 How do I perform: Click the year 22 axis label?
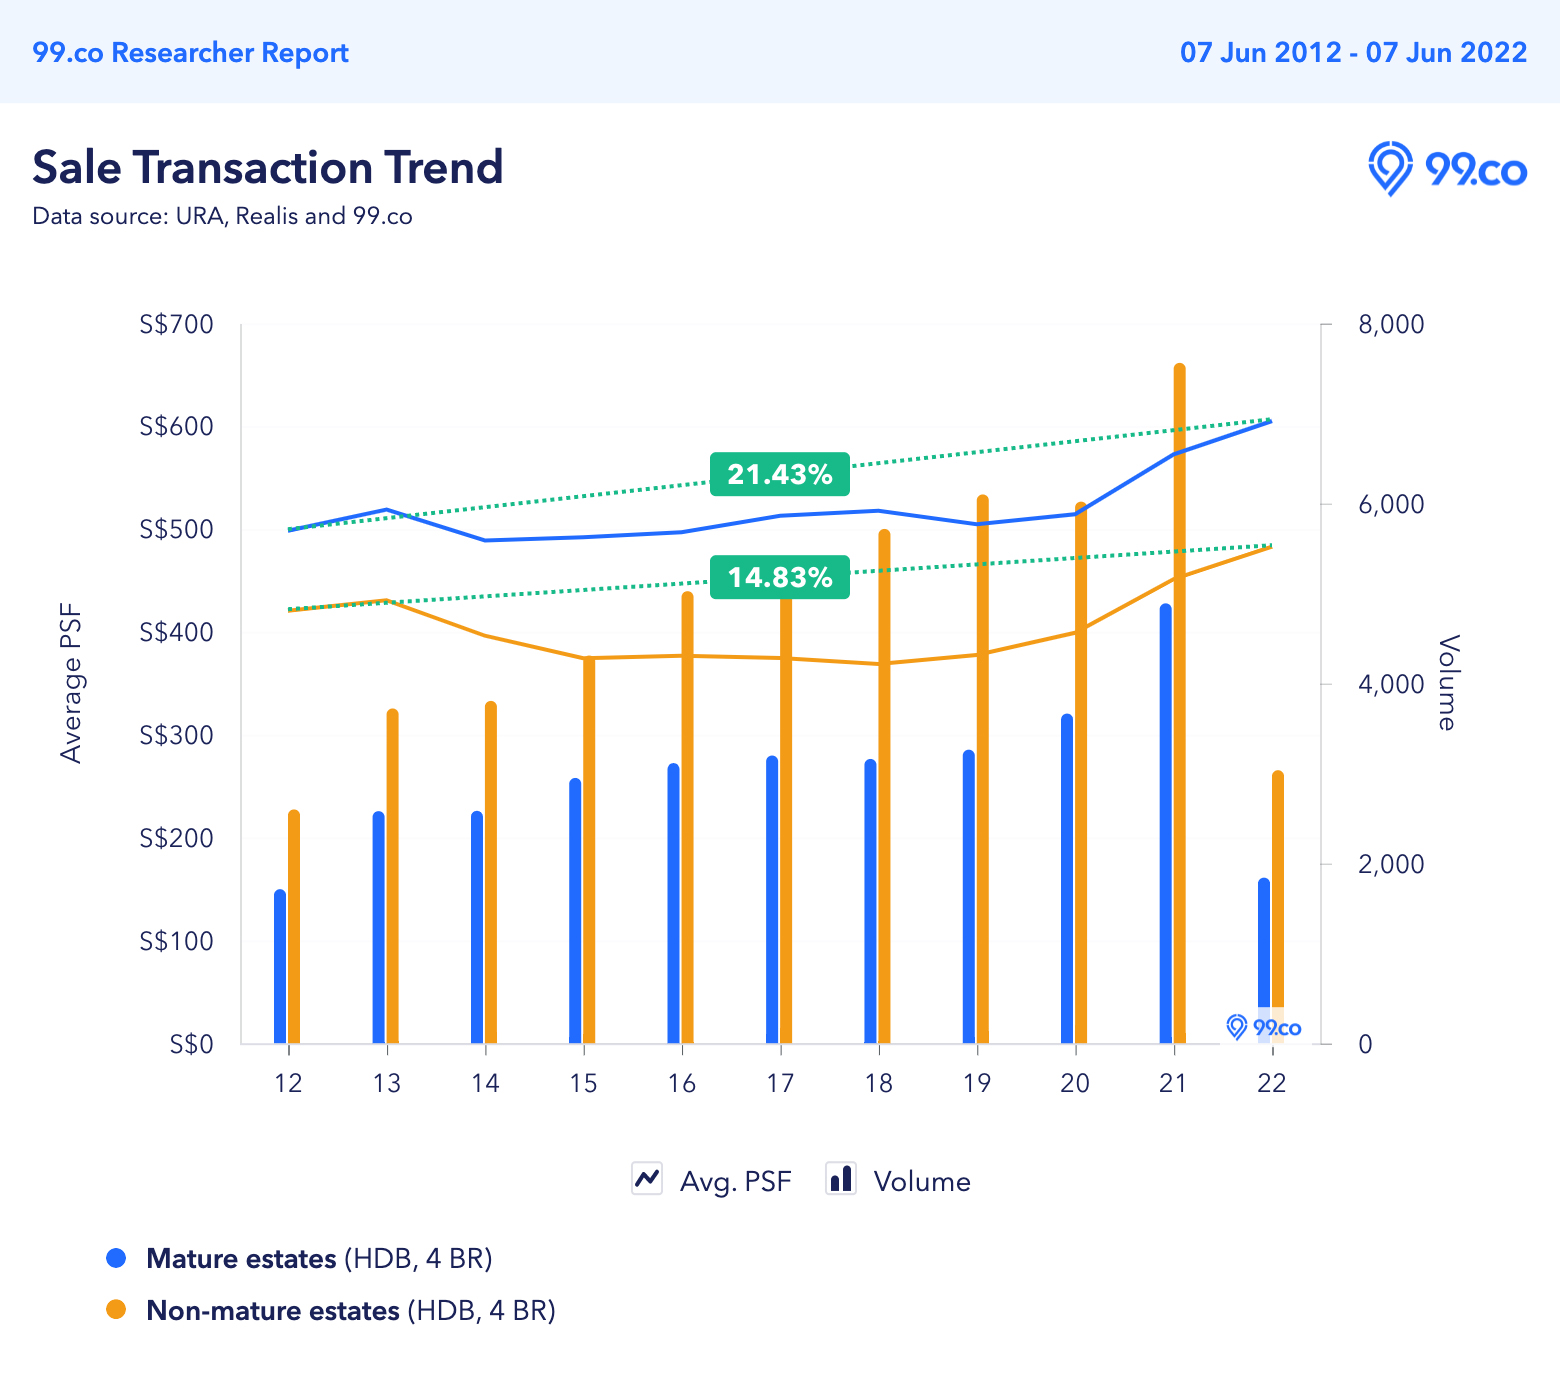click(1271, 1083)
